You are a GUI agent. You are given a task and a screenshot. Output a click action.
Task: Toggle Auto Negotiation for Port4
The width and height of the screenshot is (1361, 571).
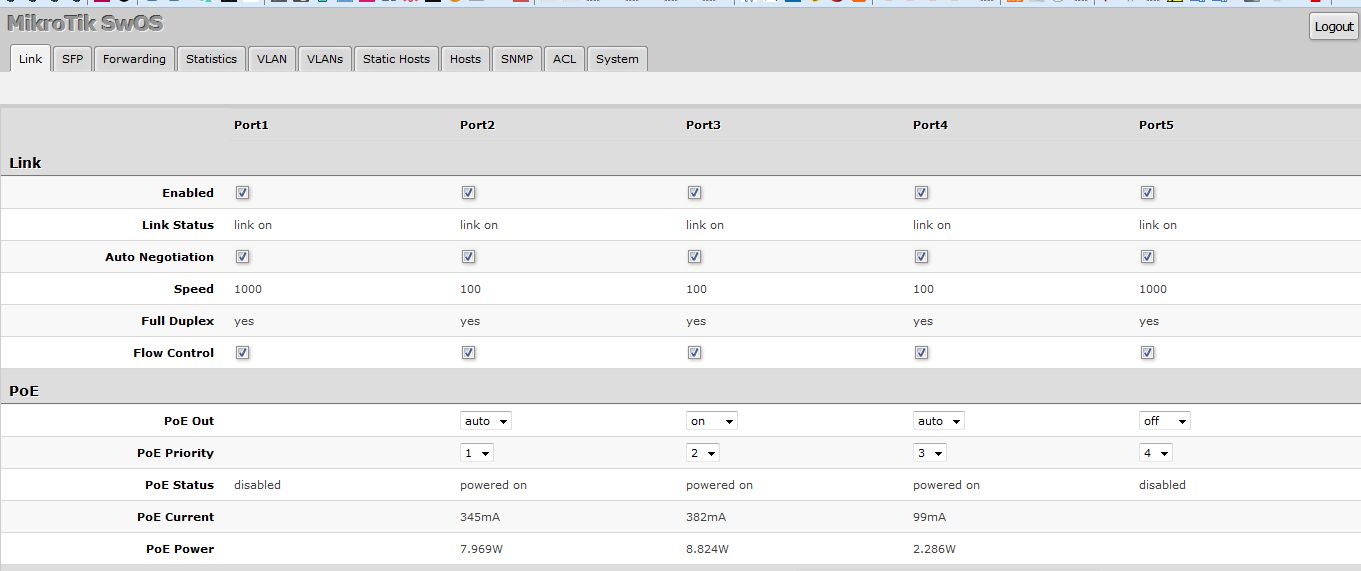pos(921,256)
